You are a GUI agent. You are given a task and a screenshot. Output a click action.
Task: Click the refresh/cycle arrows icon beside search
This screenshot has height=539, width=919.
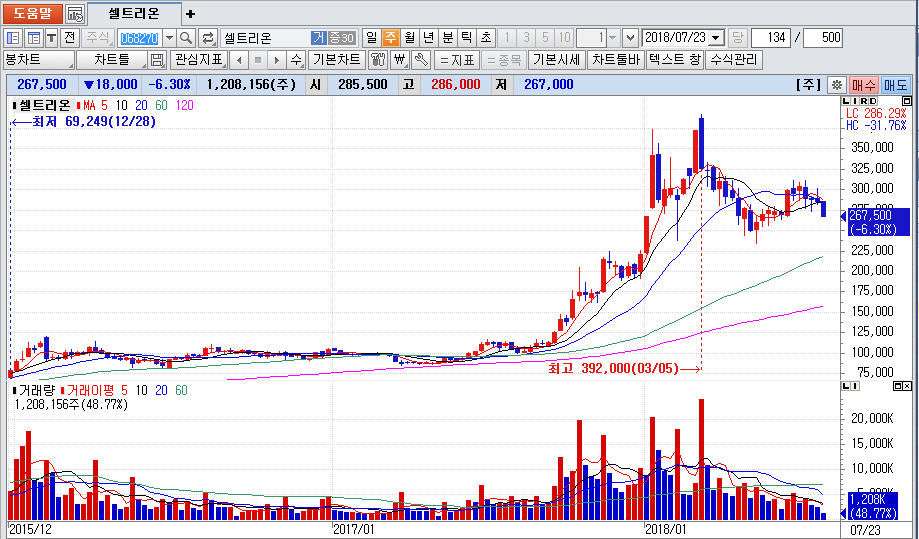(208, 38)
